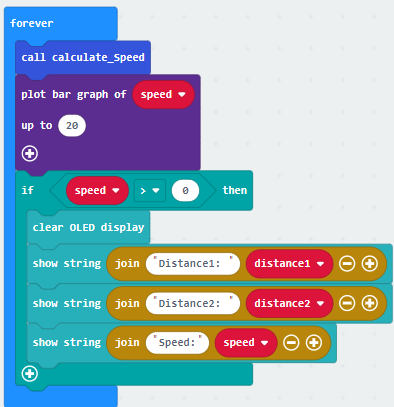Click 'show string' label in Speed: row
Viewport: 394px width, 407px height.
(67, 343)
